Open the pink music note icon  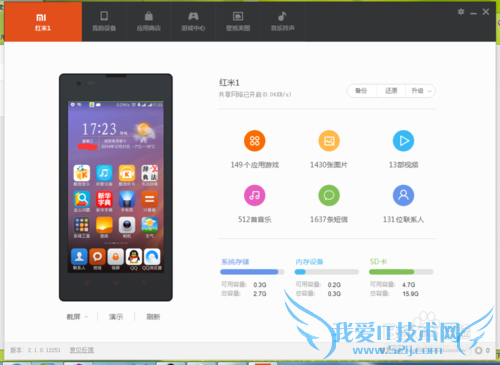[255, 195]
